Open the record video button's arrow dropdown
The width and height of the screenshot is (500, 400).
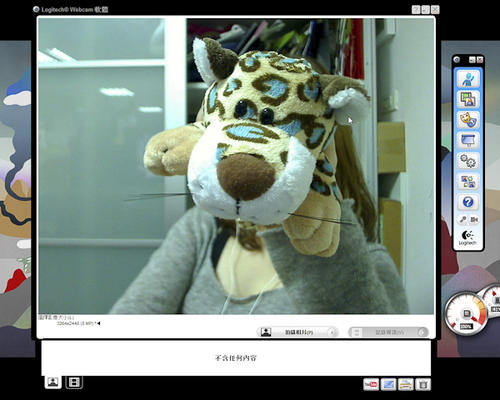tap(422, 332)
